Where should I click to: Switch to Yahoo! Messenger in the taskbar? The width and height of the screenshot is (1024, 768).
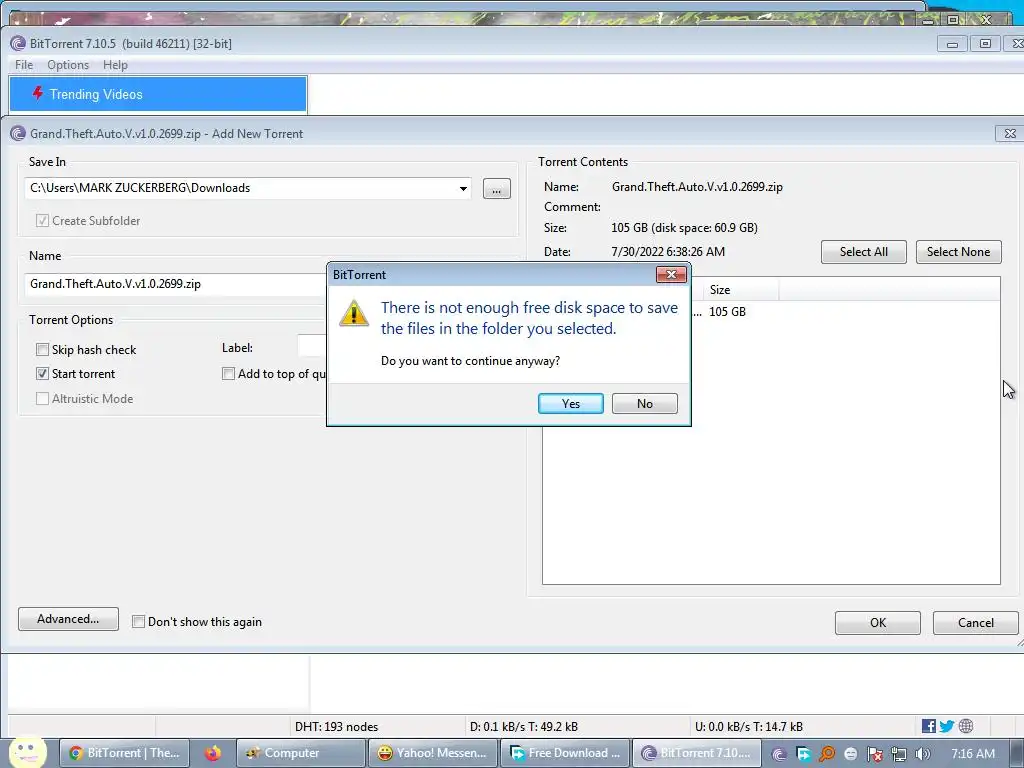432,753
